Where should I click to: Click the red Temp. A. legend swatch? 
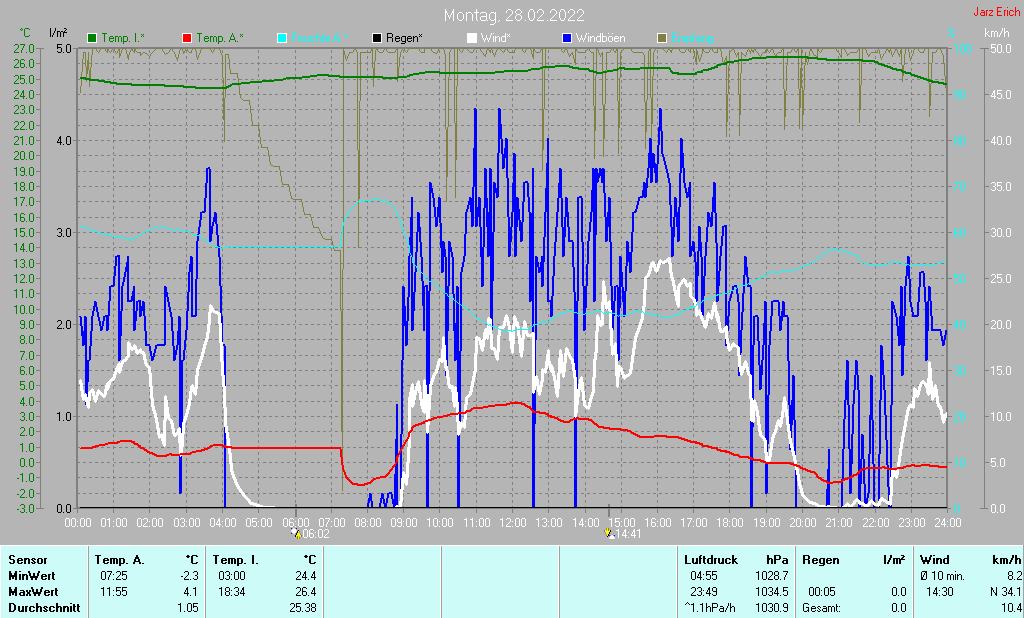187,38
